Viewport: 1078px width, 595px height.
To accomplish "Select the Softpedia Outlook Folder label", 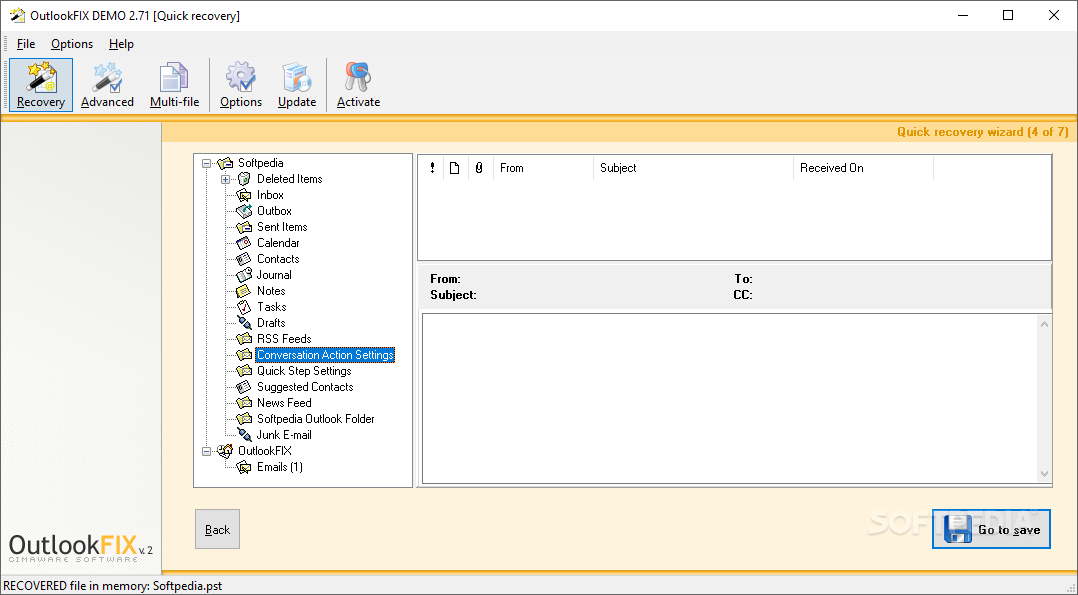I will [316, 419].
